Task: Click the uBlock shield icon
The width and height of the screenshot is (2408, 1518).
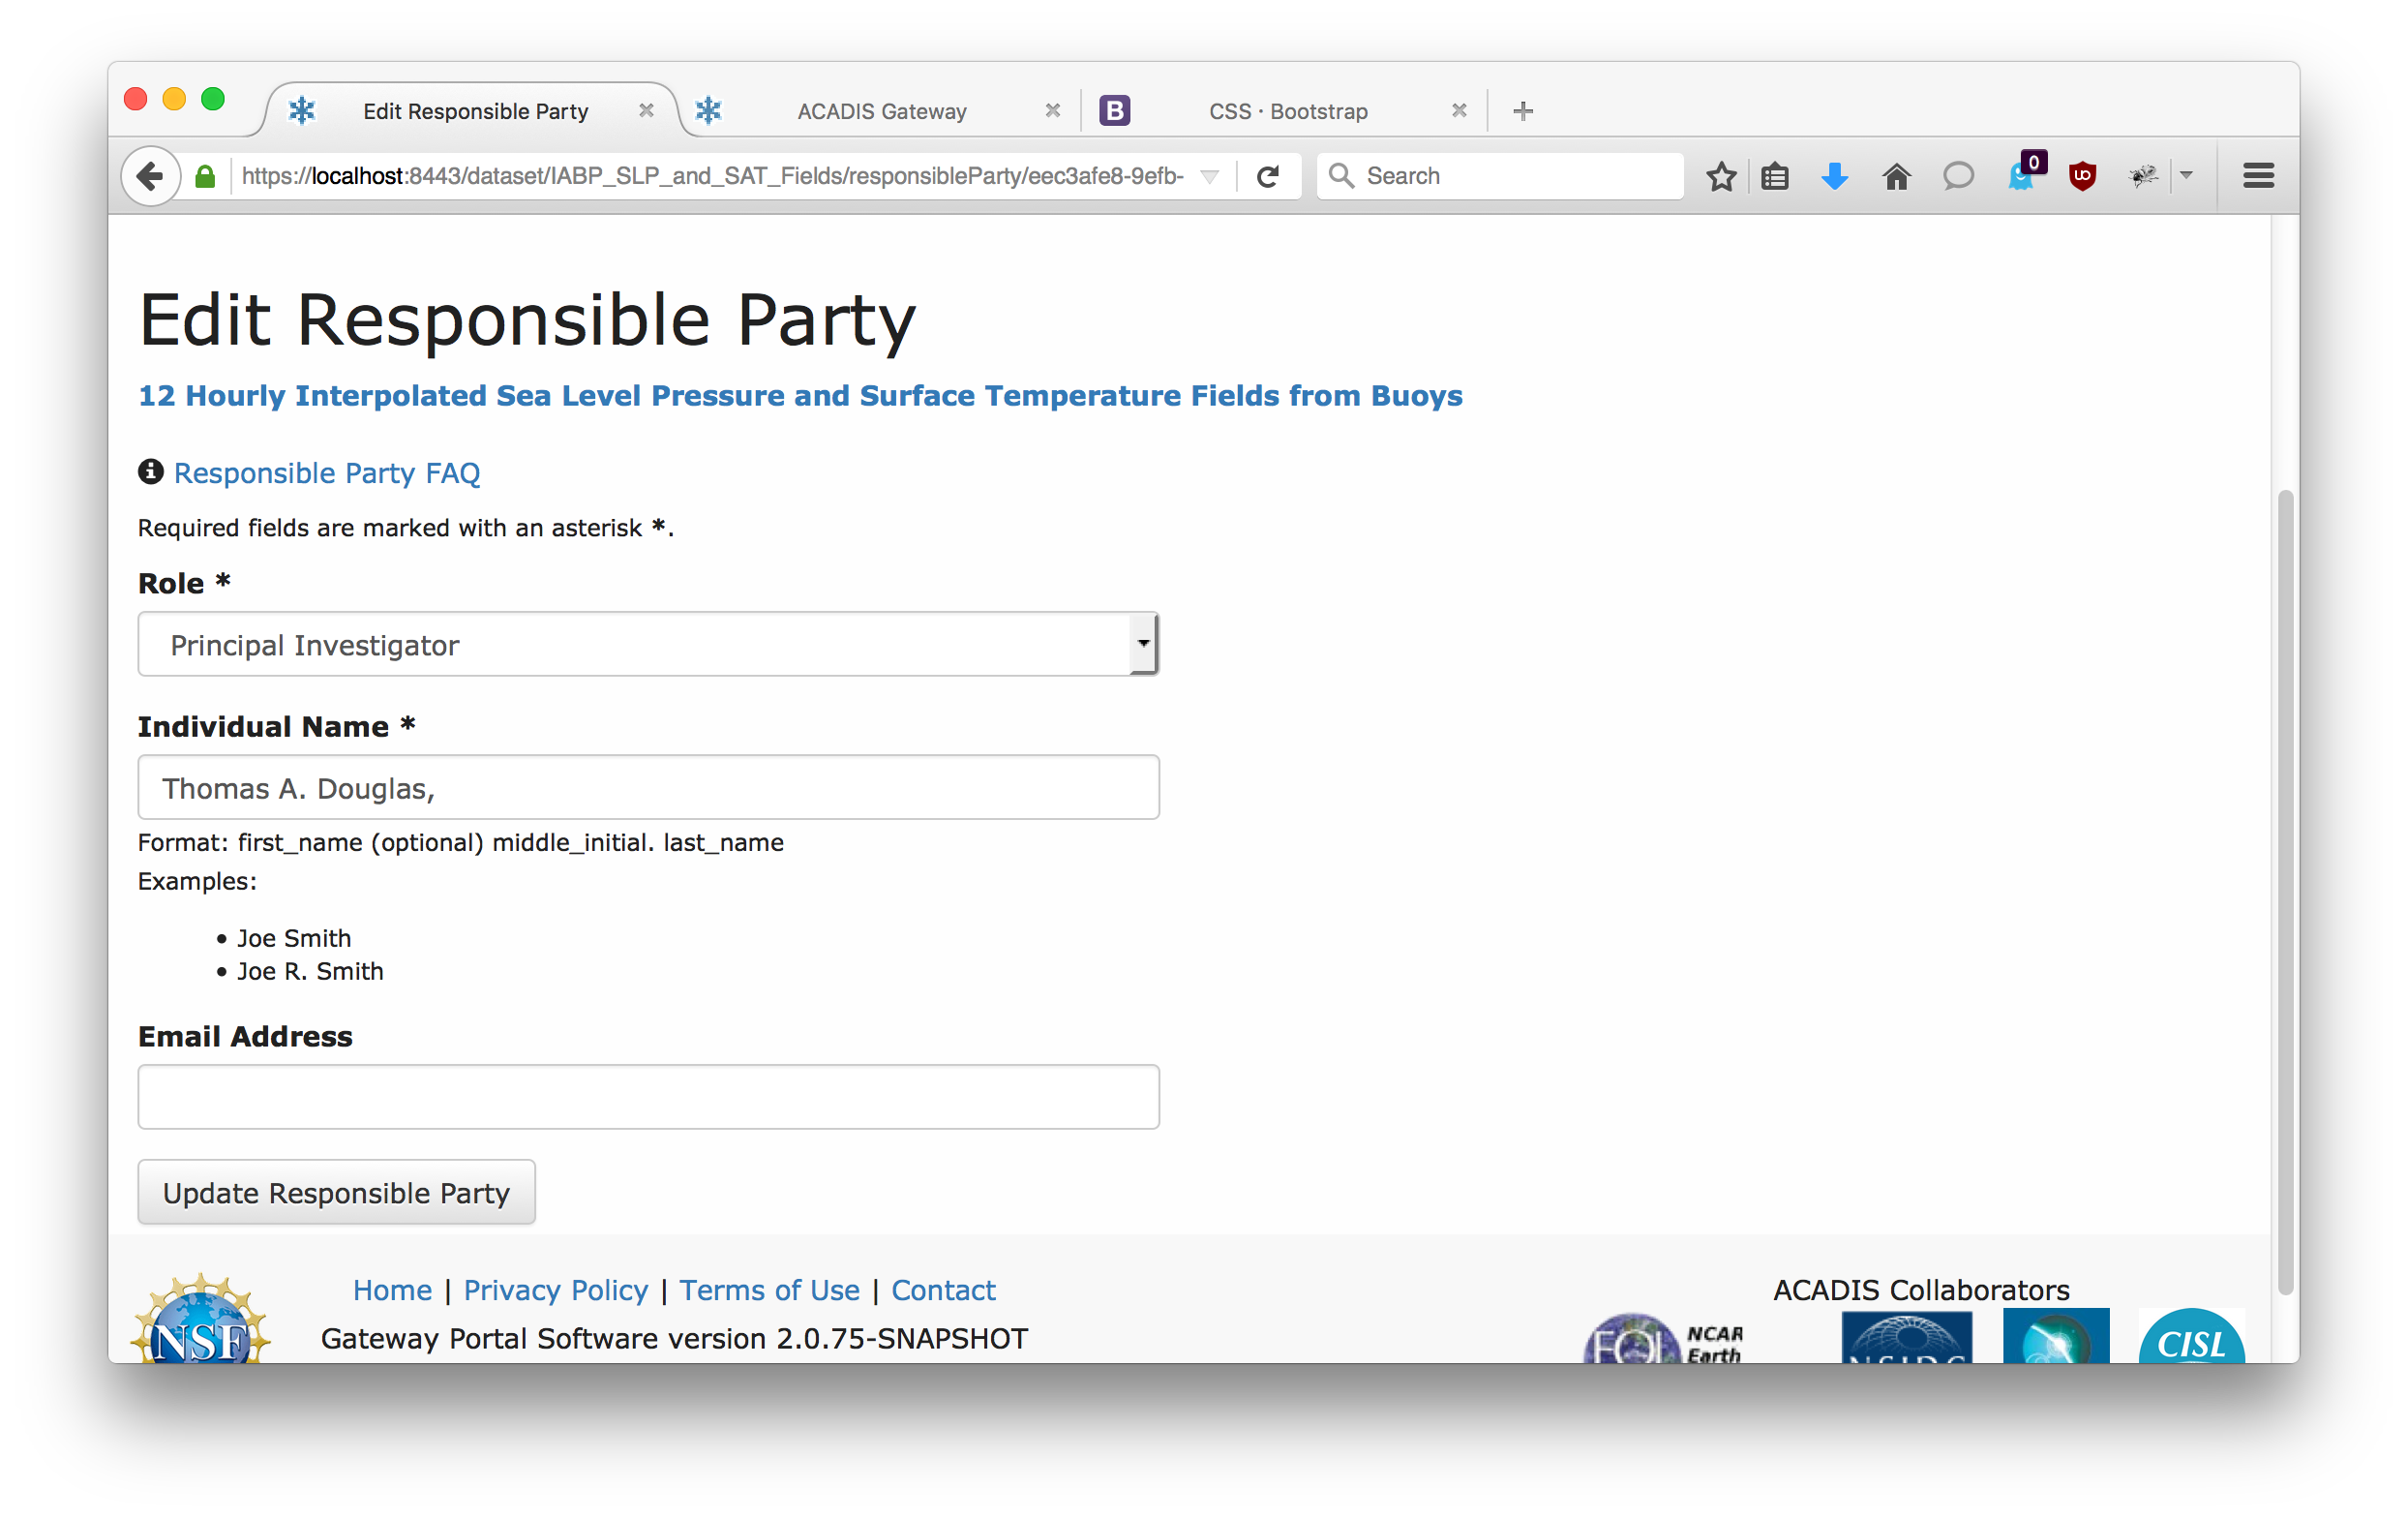Action: click(2082, 176)
